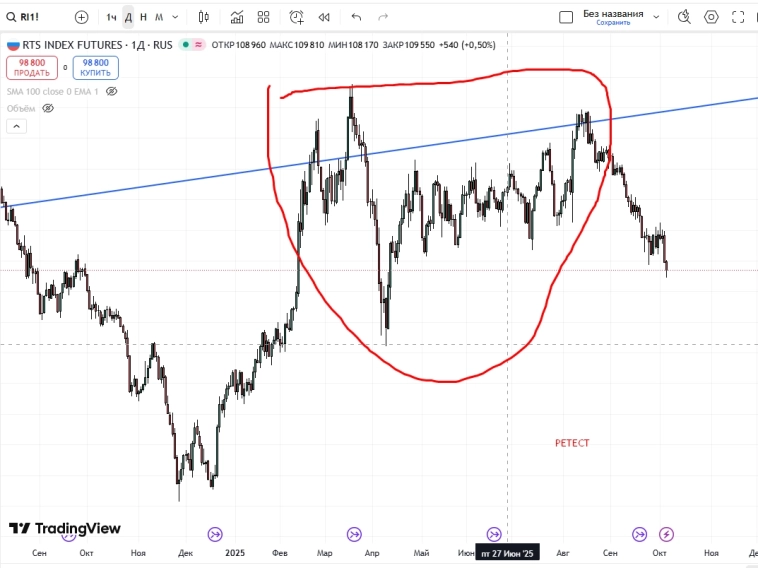Click the green market status dot
The width and height of the screenshot is (758, 568).
click(x=186, y=45)
